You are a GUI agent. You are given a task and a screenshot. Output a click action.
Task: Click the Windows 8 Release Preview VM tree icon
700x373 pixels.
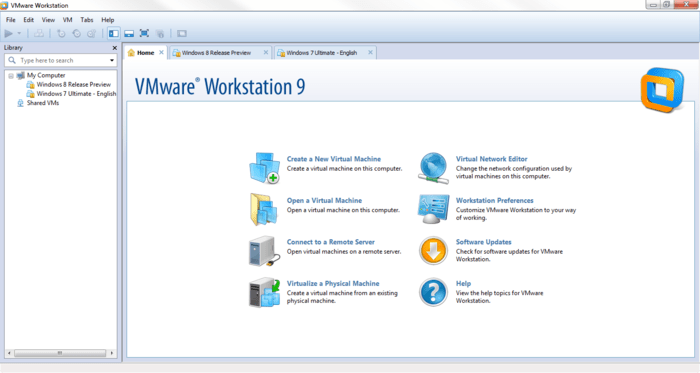coord(30,85)
